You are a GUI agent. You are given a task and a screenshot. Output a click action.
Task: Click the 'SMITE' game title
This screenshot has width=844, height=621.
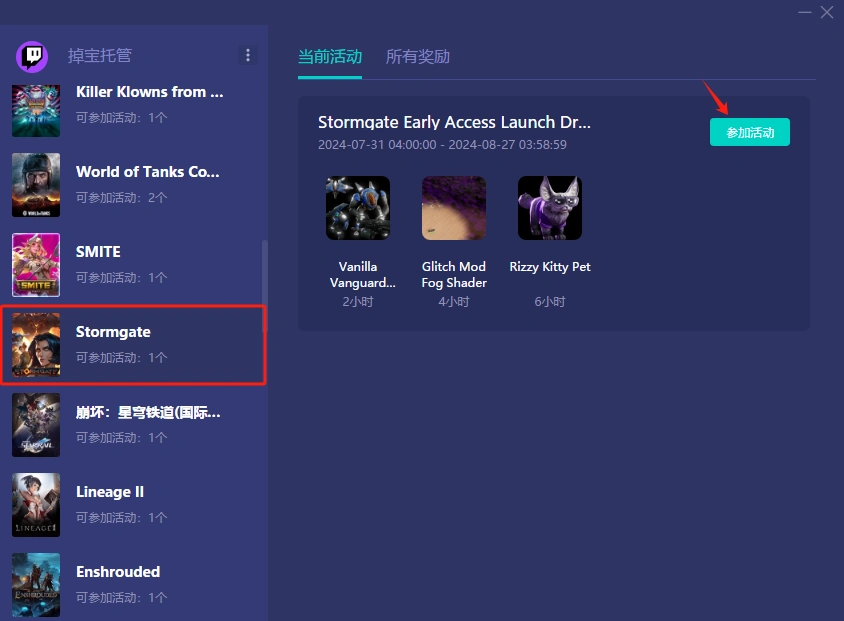(x=98, y=252)
